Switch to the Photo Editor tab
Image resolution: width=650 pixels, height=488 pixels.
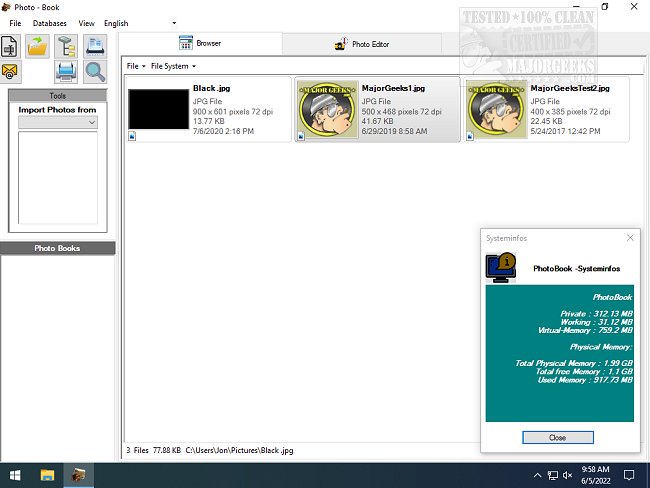[362, 44]
